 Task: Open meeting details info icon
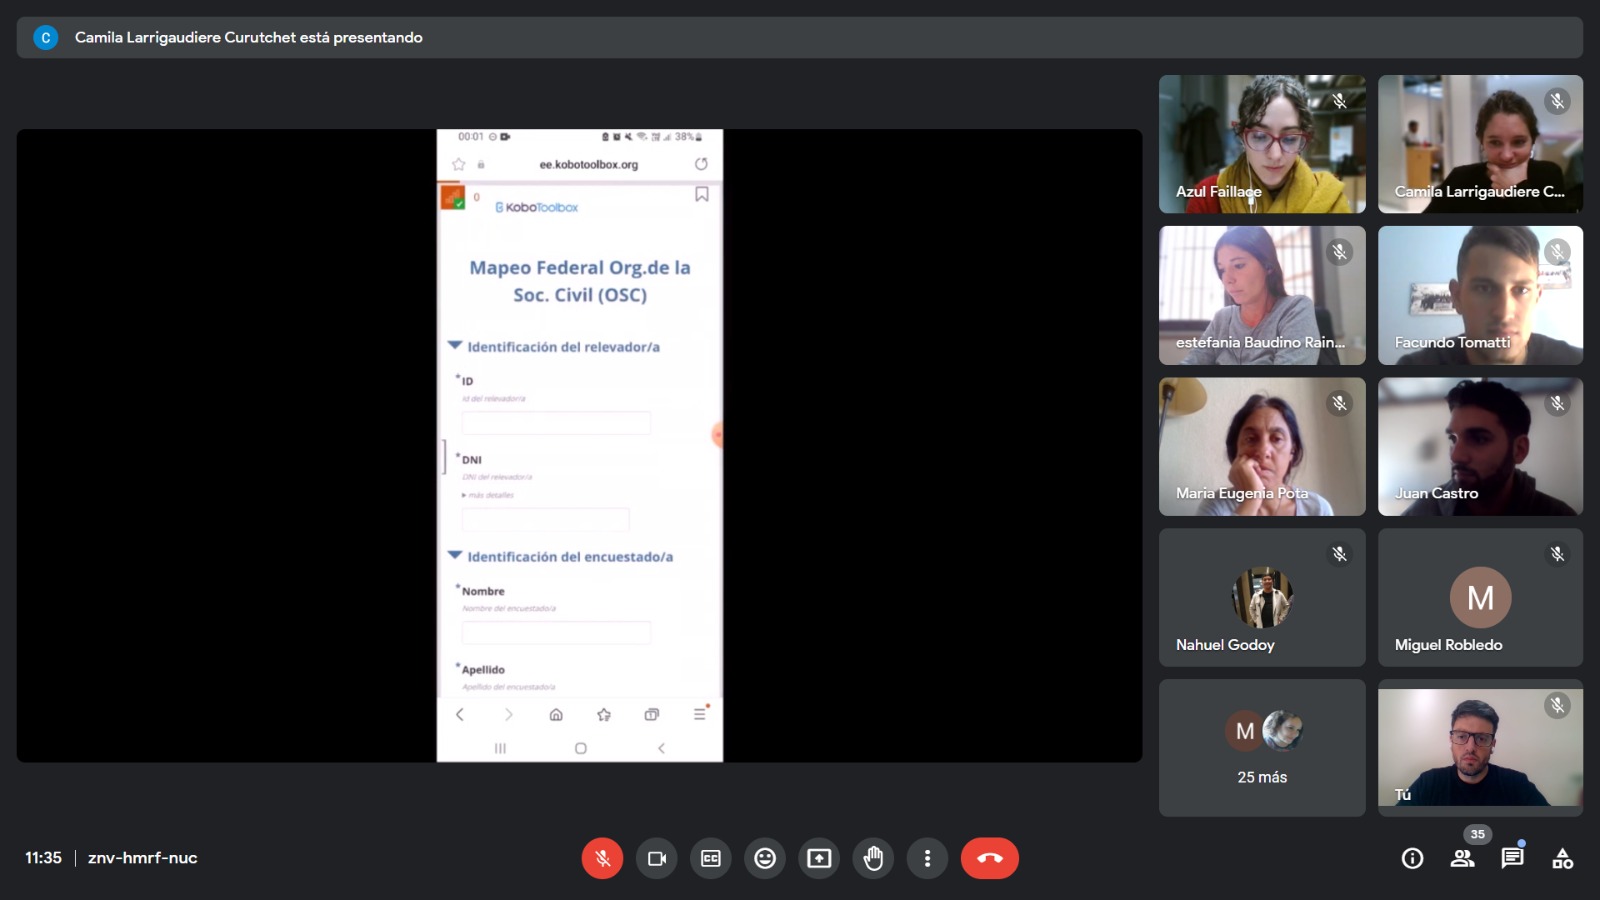[x=1412, y=858]
